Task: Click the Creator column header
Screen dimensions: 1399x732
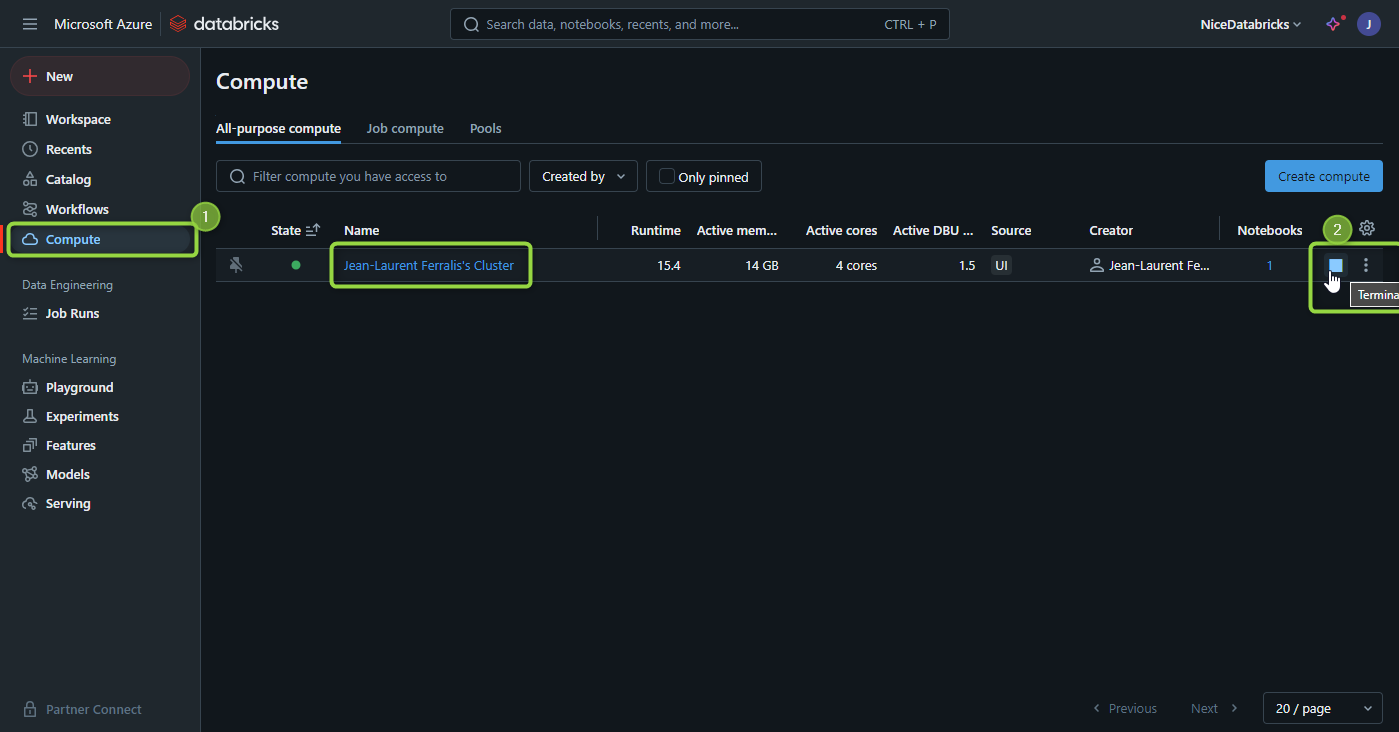Action: pyautogui.click(x=1111, y=230)
